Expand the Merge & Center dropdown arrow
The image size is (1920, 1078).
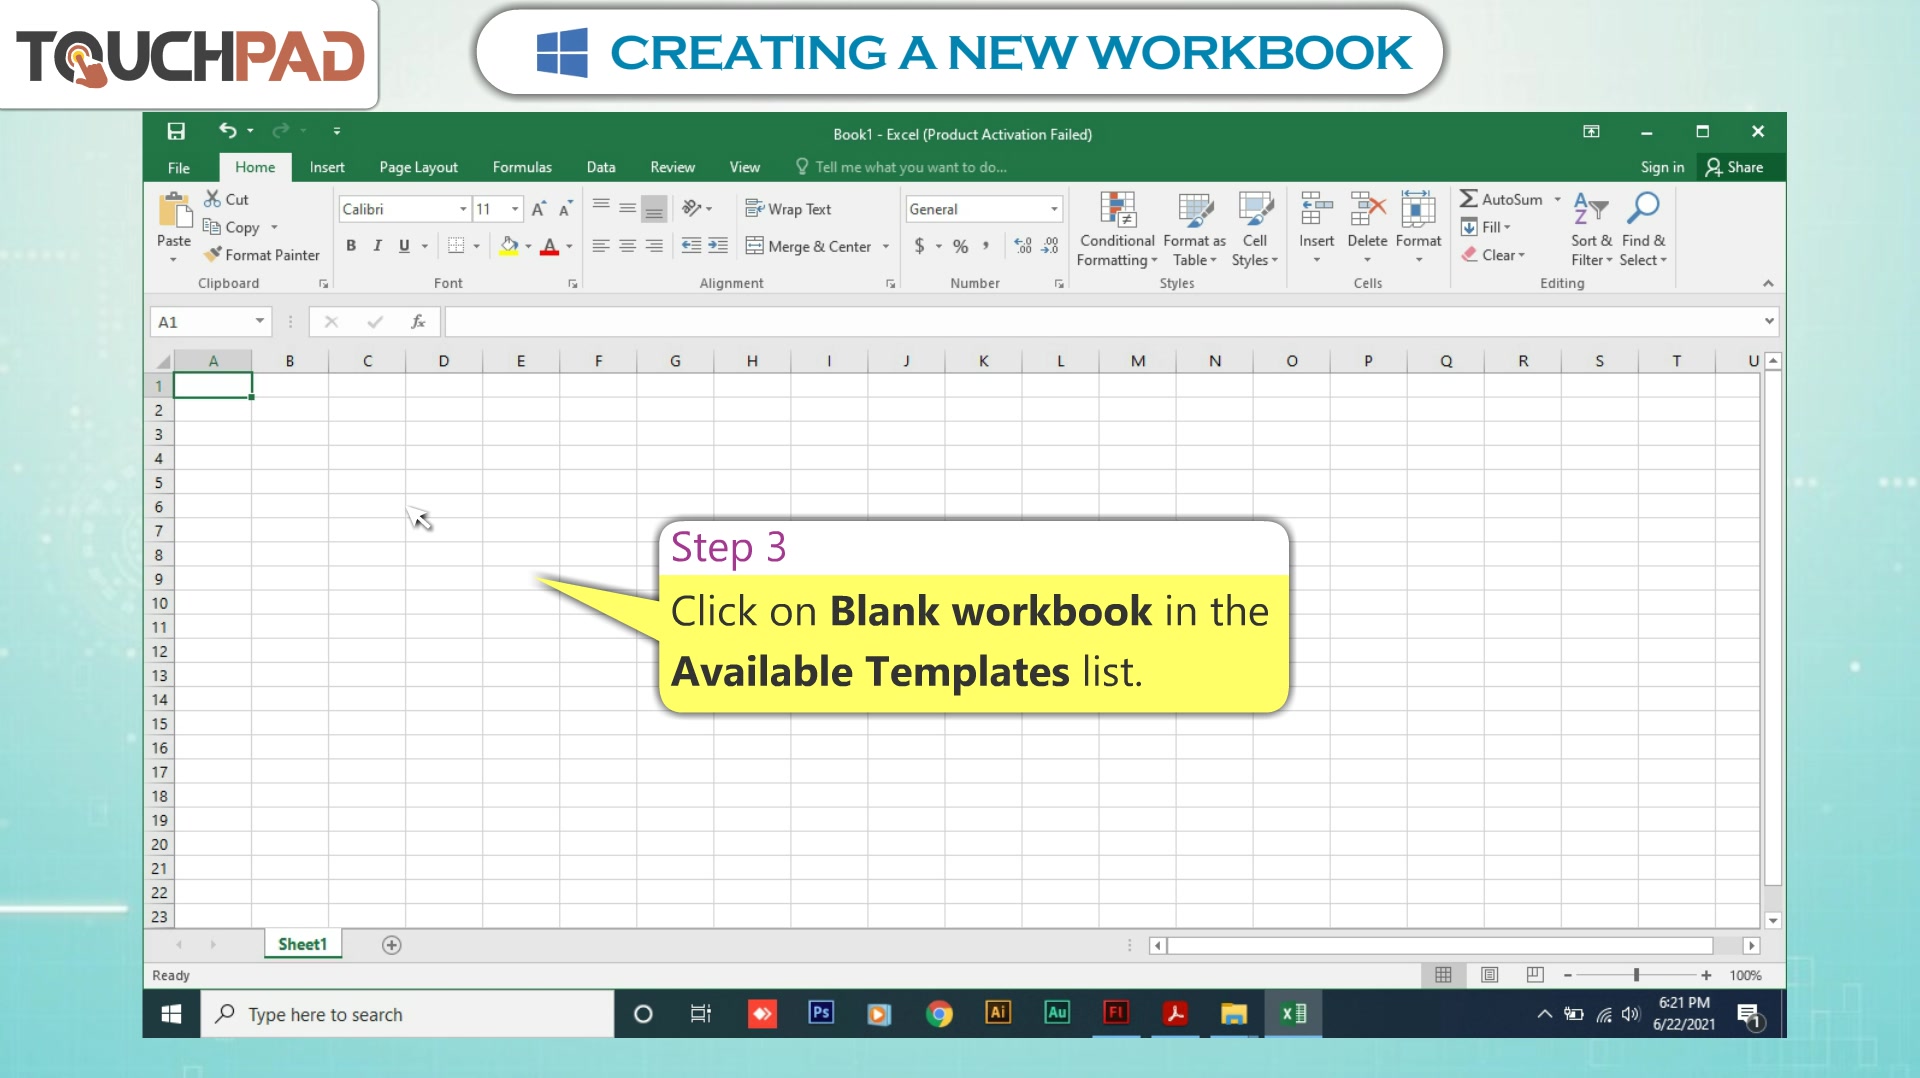(x=886, y=247)
